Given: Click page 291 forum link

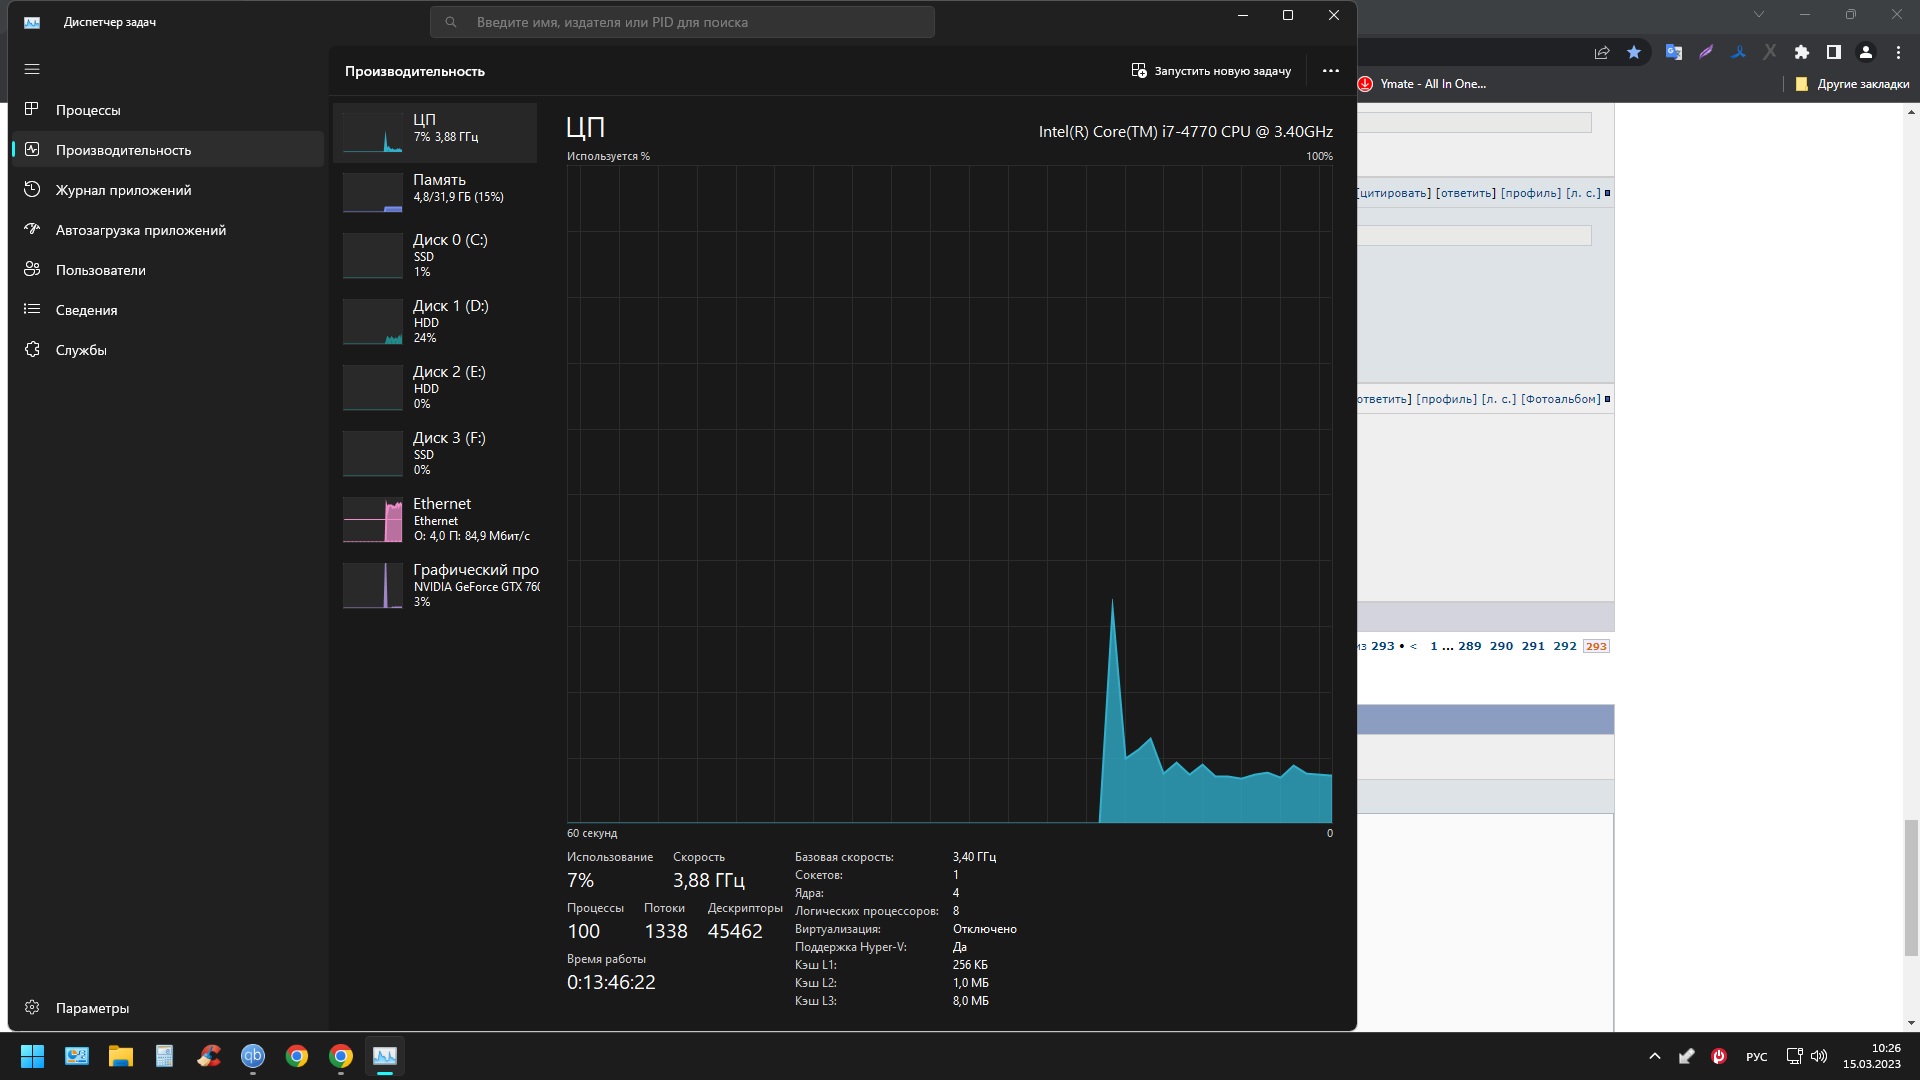Looking at the screenshot, I should click(1532, 646).
